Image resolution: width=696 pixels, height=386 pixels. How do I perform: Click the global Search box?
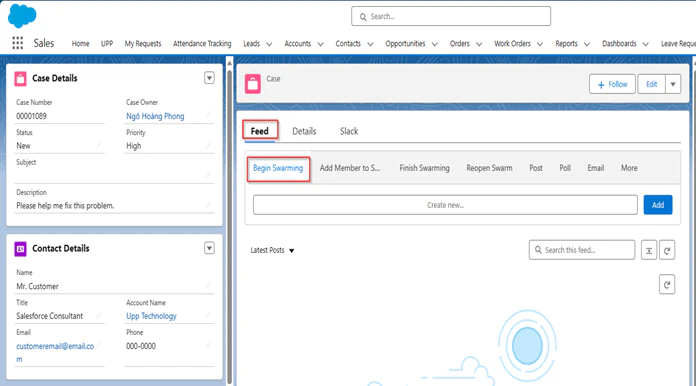point(451,16)
